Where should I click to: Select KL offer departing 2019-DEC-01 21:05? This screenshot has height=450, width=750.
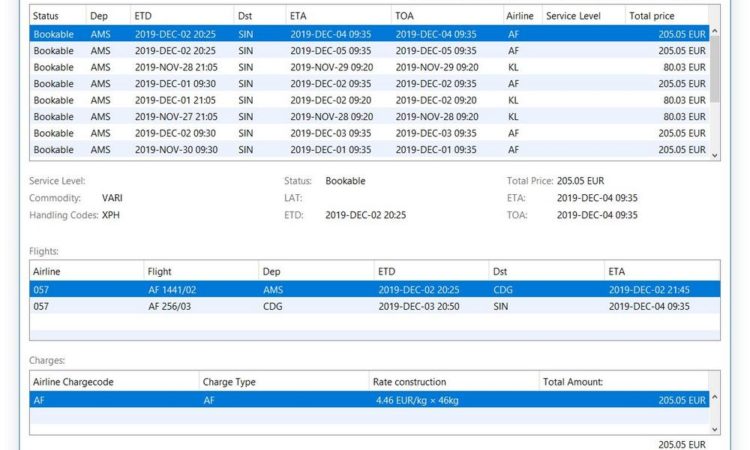[369, 100]
